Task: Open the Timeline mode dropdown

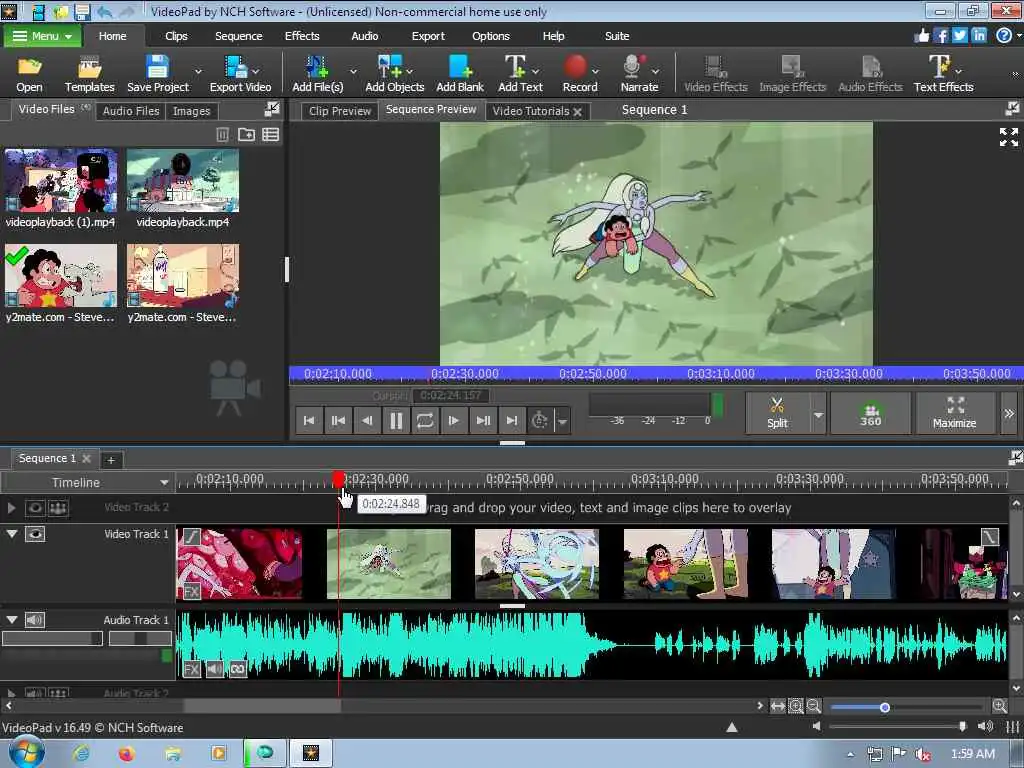Action: pyautogui.click(x=164, y=483)
